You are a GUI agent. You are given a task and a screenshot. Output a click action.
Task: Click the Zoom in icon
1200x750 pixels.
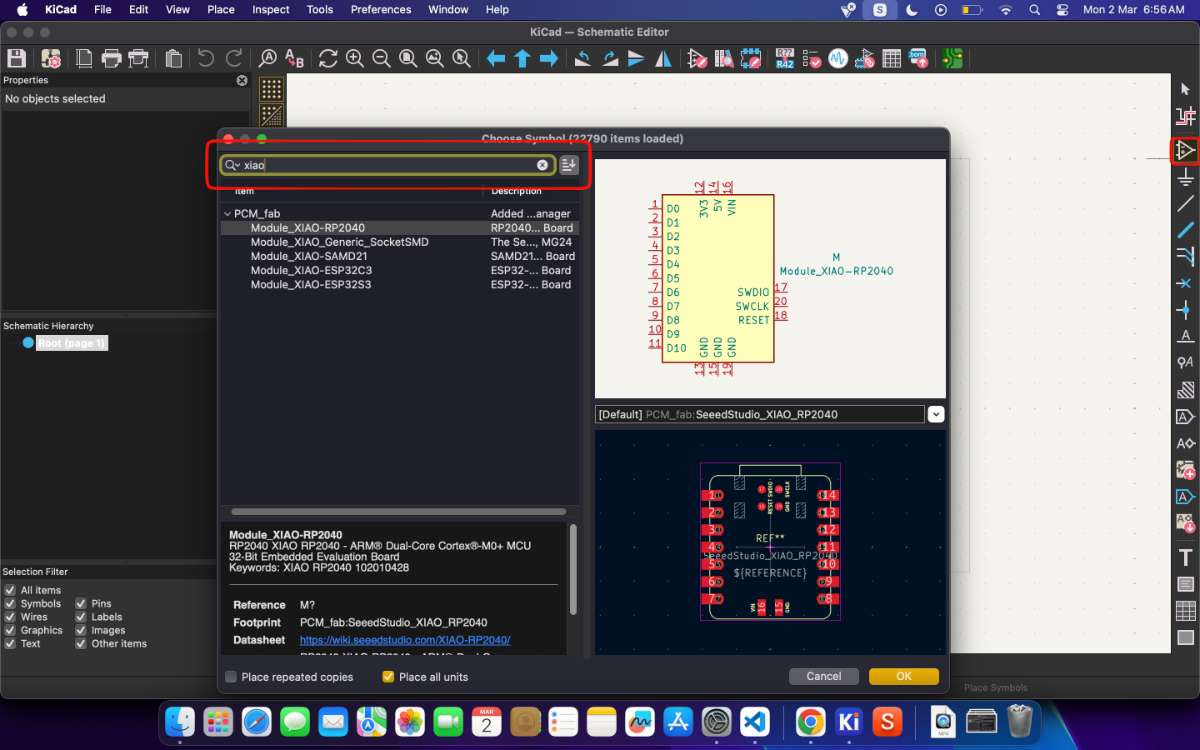(x=355, y=59)
